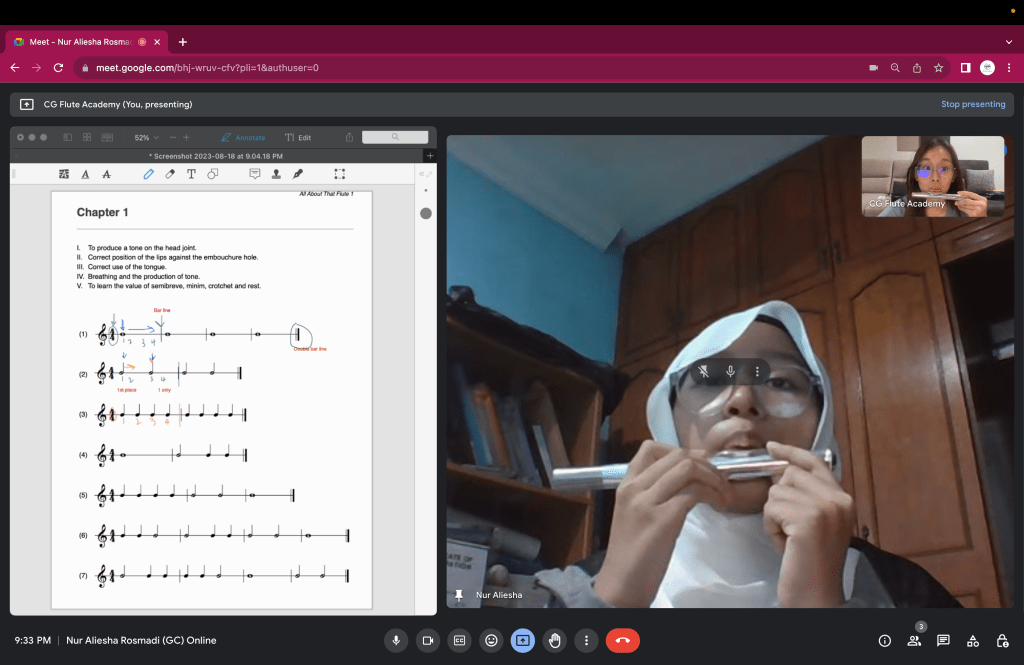Viewport: 1024px width, 665px height.
Task: Click Stop presenting link
Action: tap(972, 104)
